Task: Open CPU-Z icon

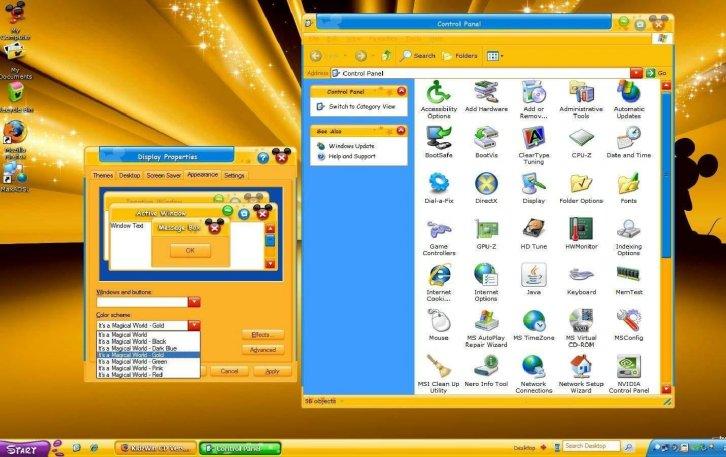Action: pyautogui.click(x=581, y=142)
